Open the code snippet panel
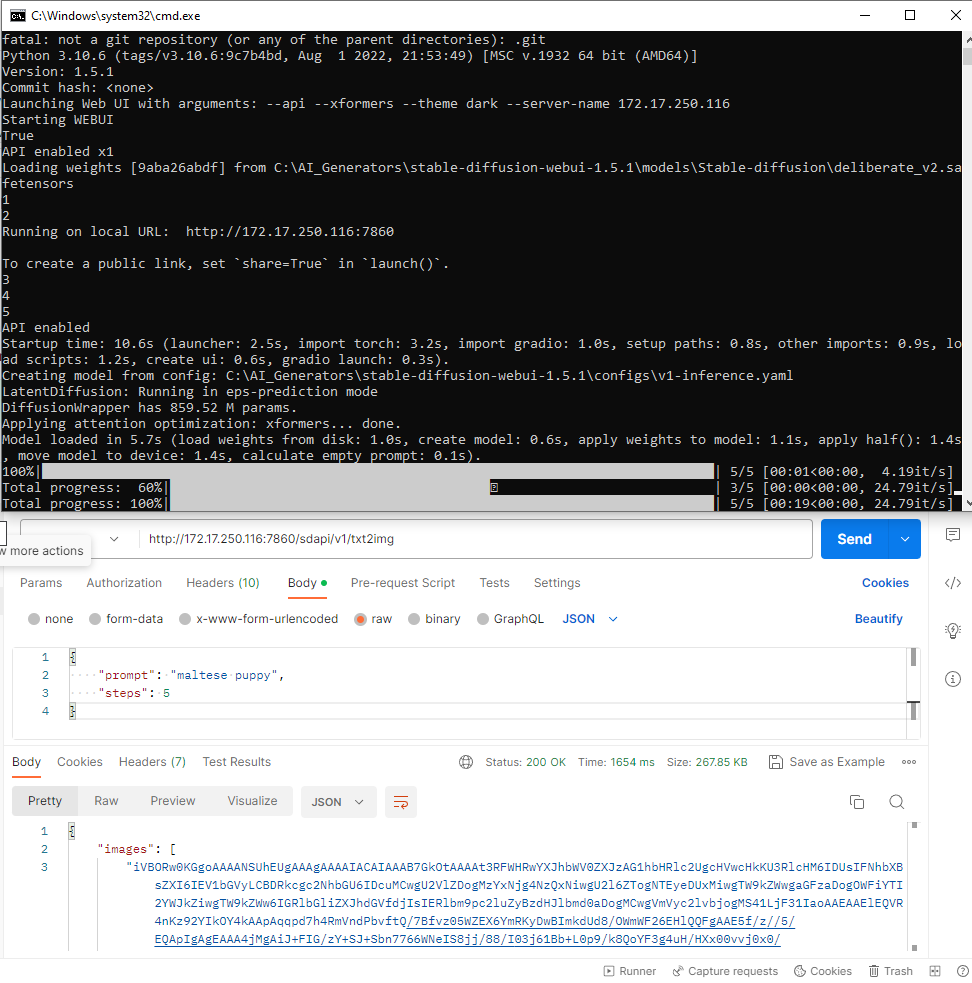 point(952,583)
